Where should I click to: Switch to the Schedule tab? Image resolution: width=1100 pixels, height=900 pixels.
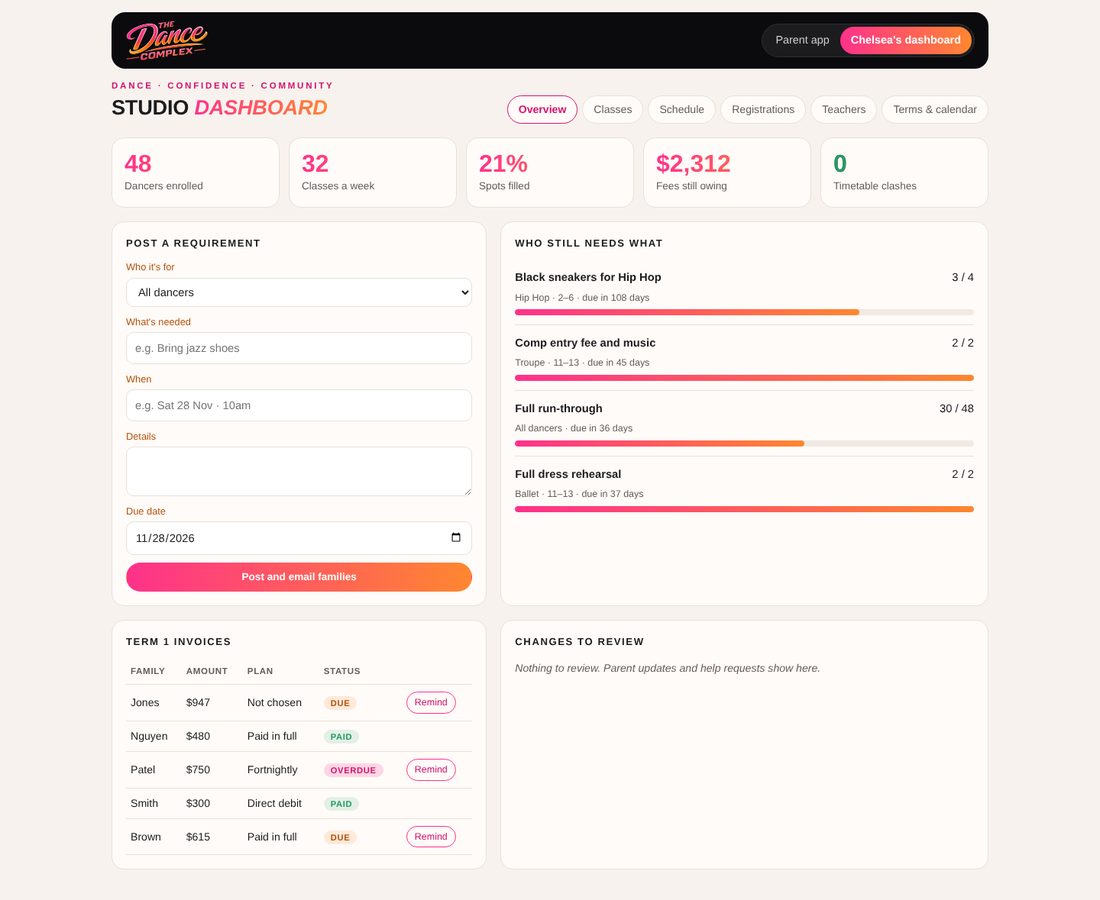pyautogui.click(x=681, y=109)
